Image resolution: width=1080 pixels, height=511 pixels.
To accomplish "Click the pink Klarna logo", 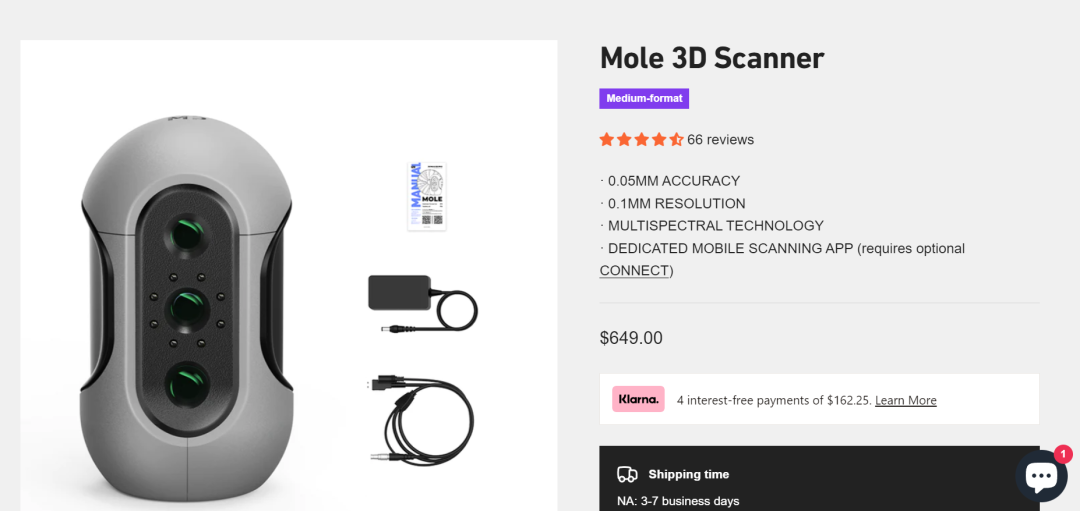I will (x=638, y=399).
